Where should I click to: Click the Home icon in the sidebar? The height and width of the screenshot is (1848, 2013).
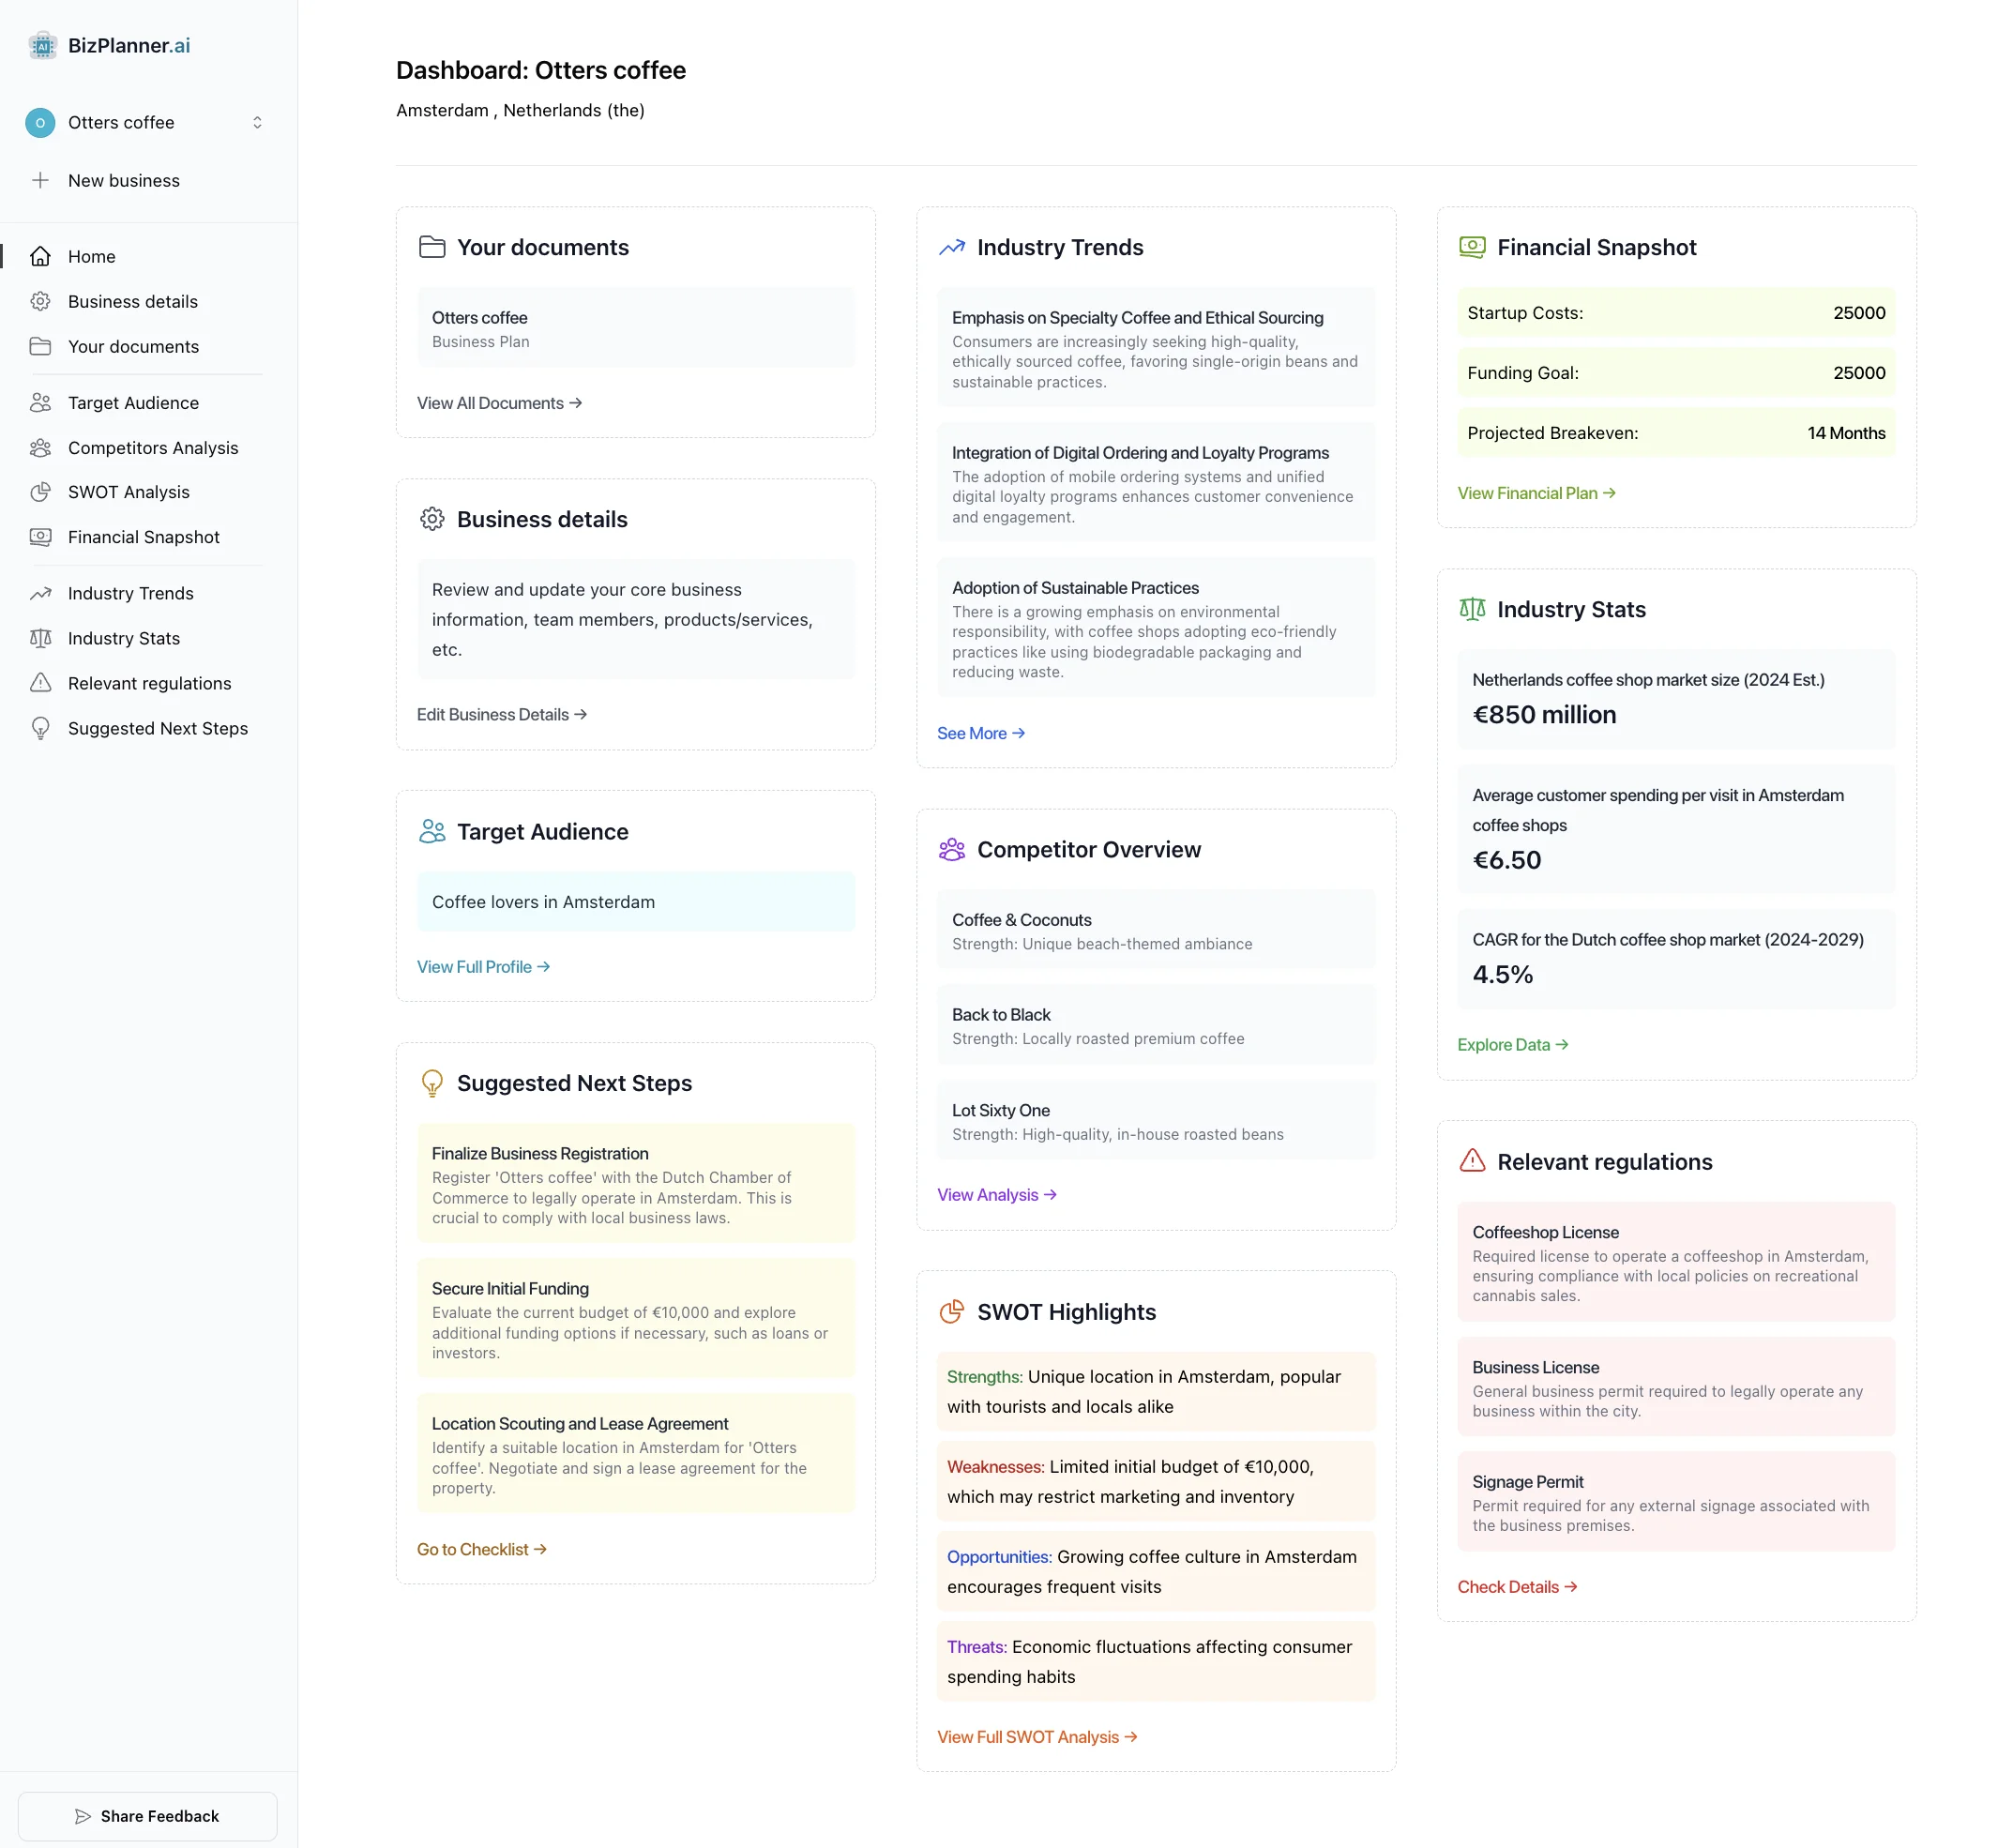(41, 256)
